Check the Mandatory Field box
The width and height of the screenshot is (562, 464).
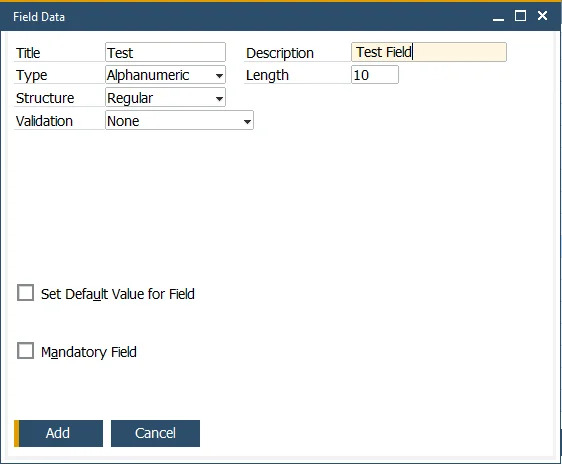(x=25, y=350)
